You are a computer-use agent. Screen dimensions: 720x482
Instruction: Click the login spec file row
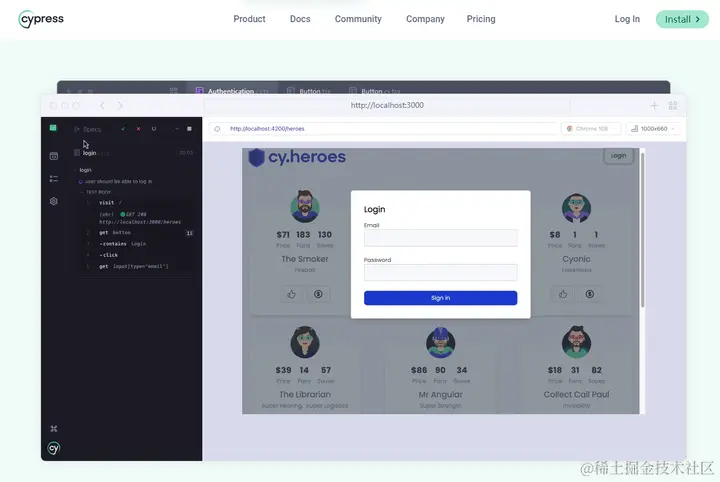point(134,153)
